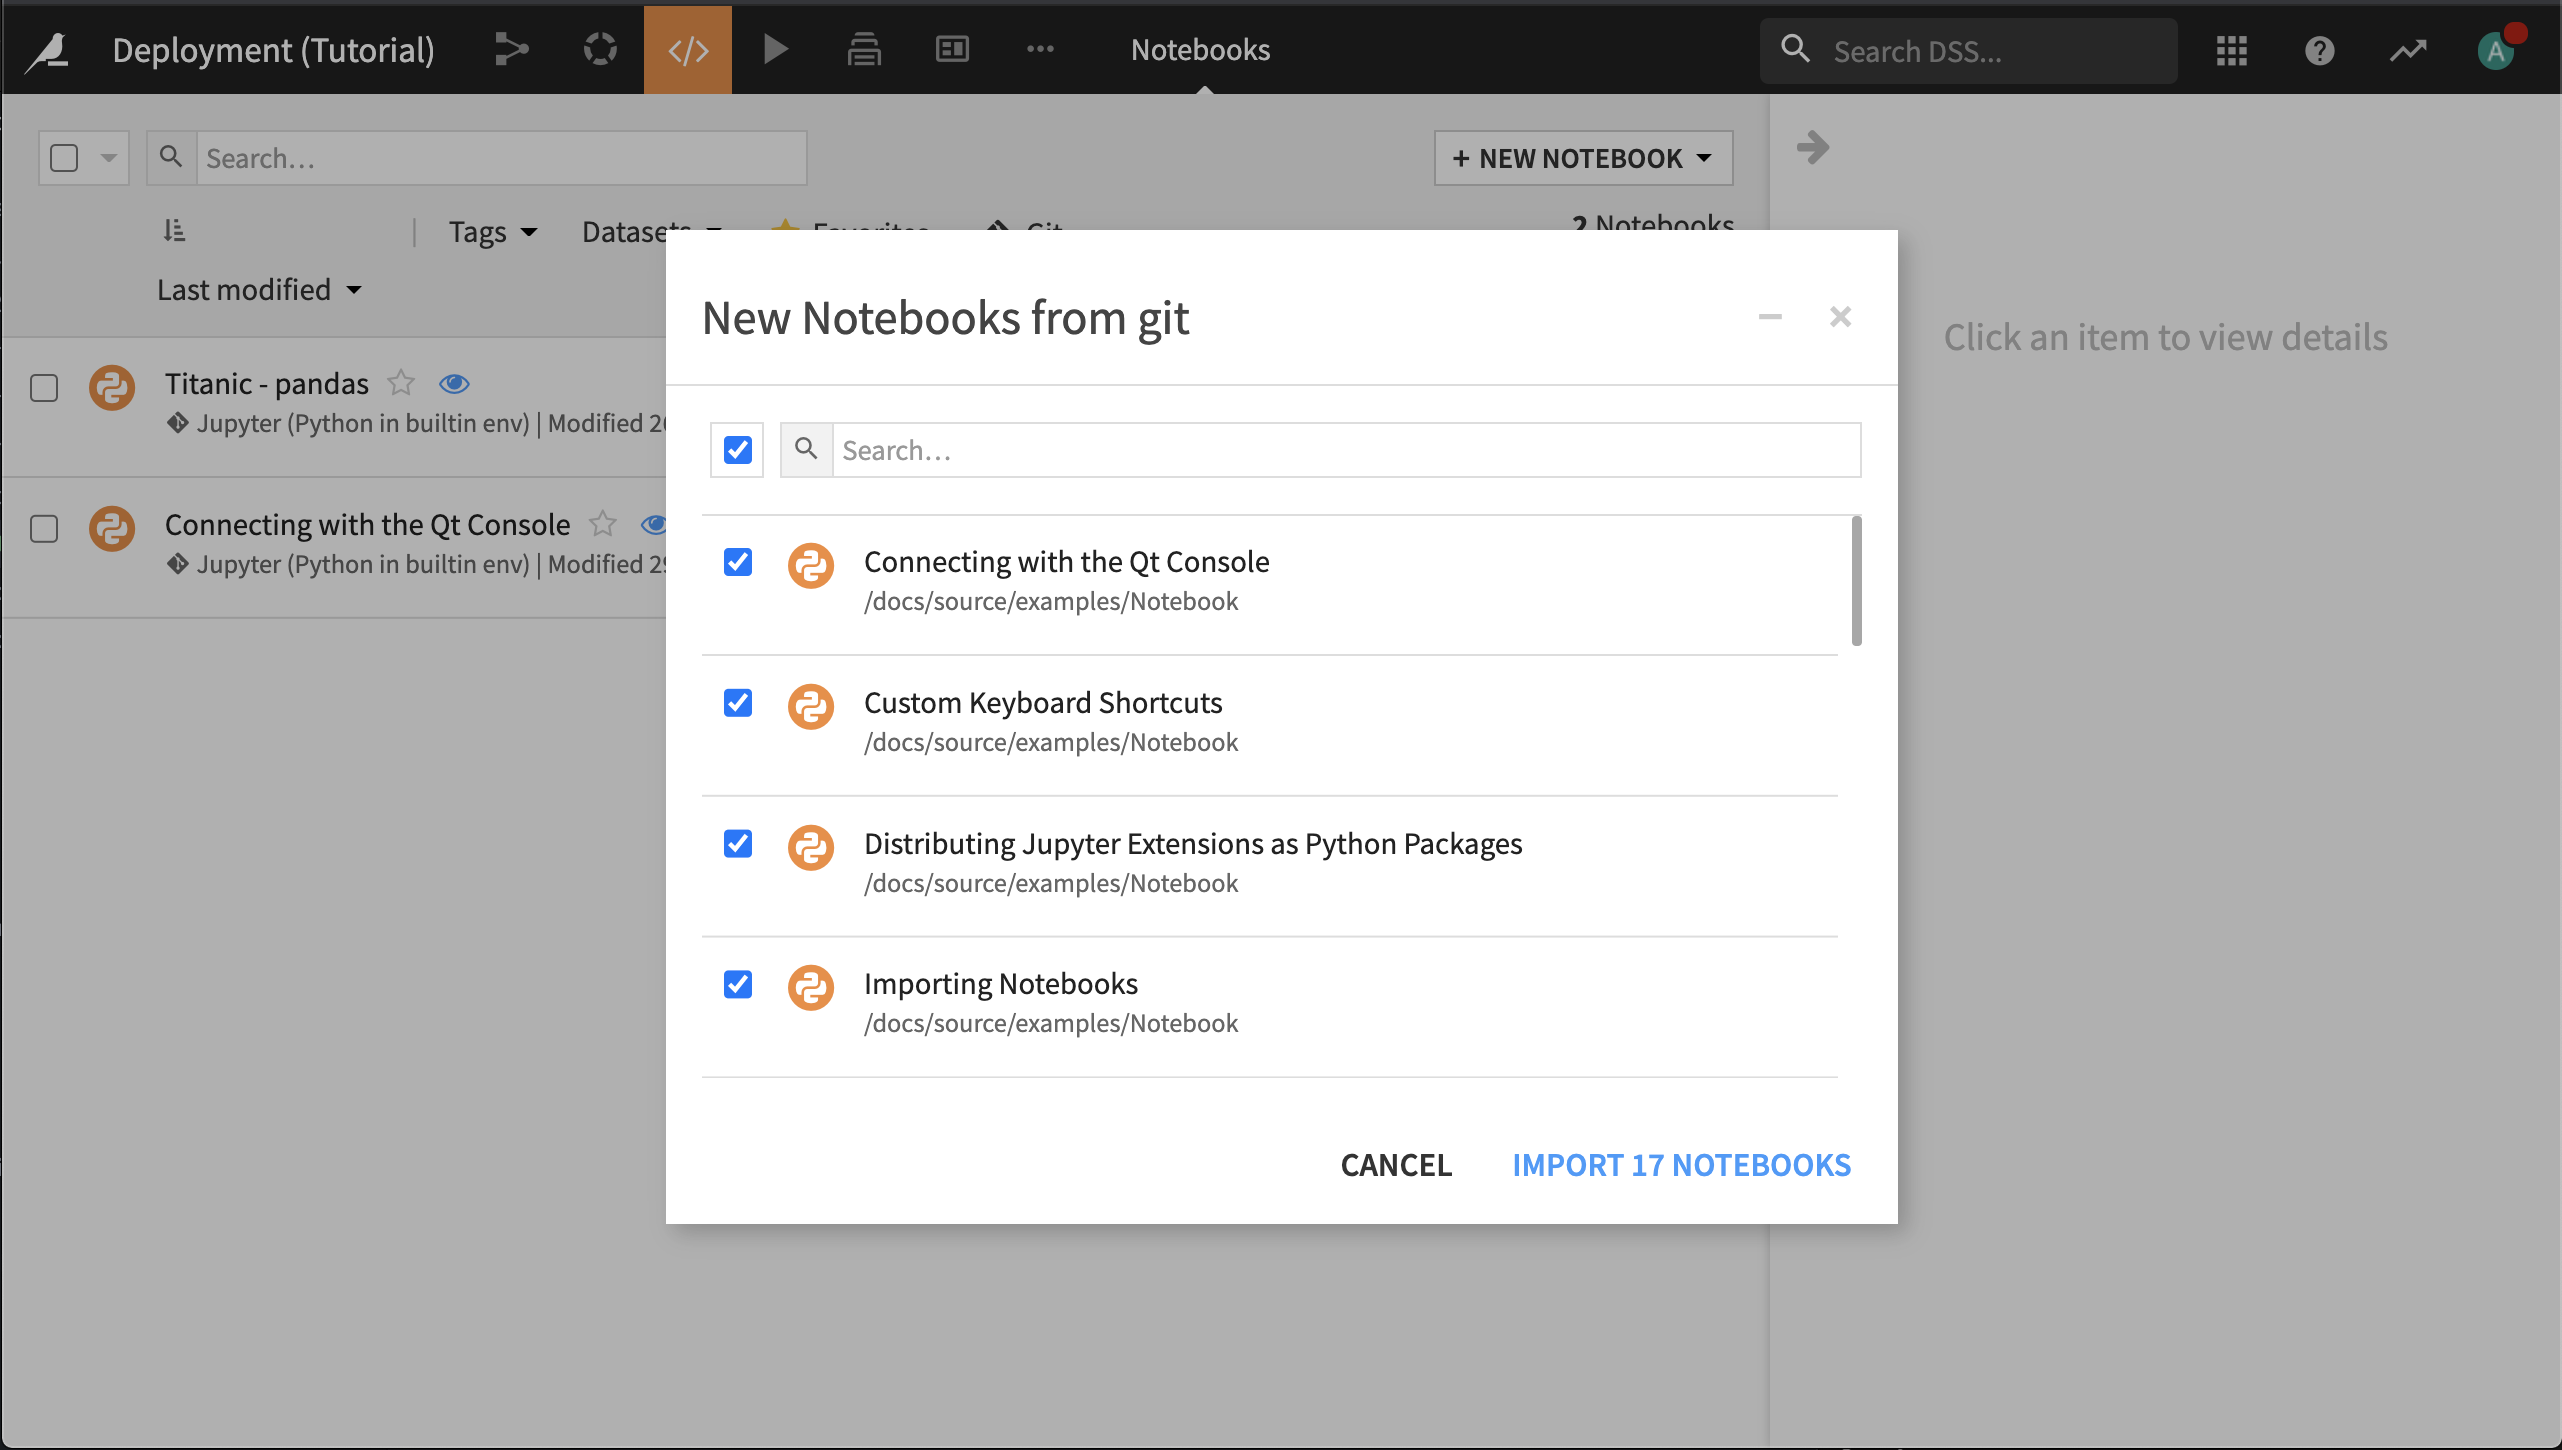Open the More actions ellipsis menu
Image resolution: width=2562 pixels, height=1450 pixels.
pyautogui.click(x=1042, y=49)
